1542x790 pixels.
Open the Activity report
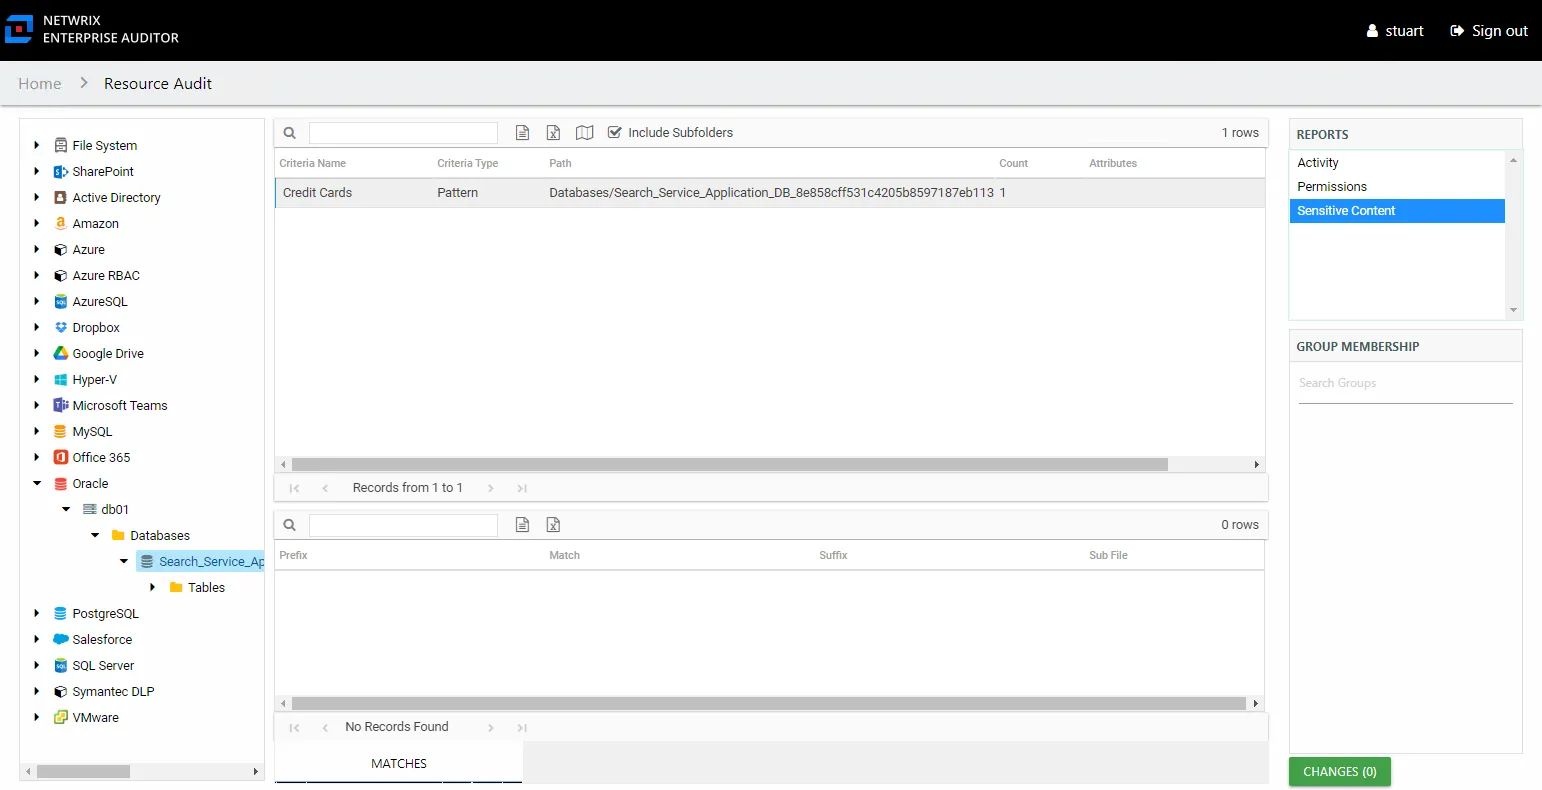pos(1397,163)
